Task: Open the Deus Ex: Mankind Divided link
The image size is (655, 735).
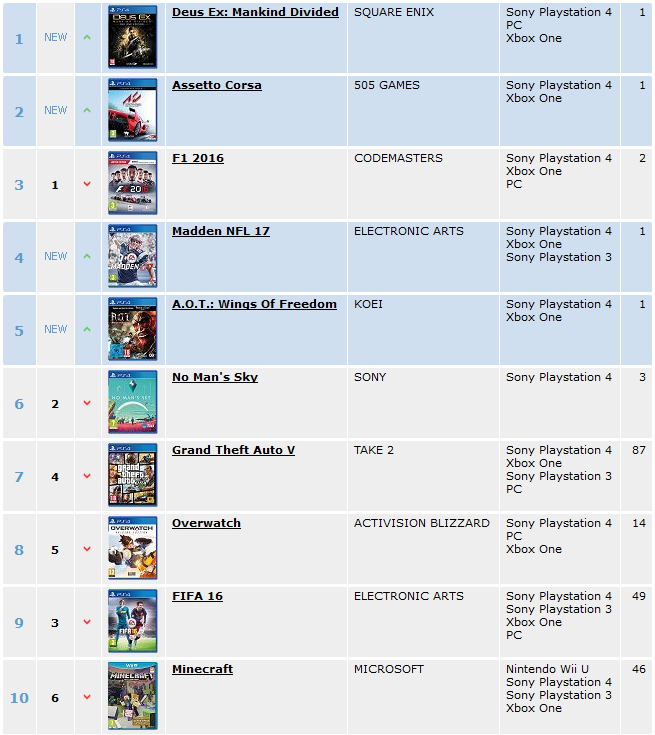Action: 255,12
